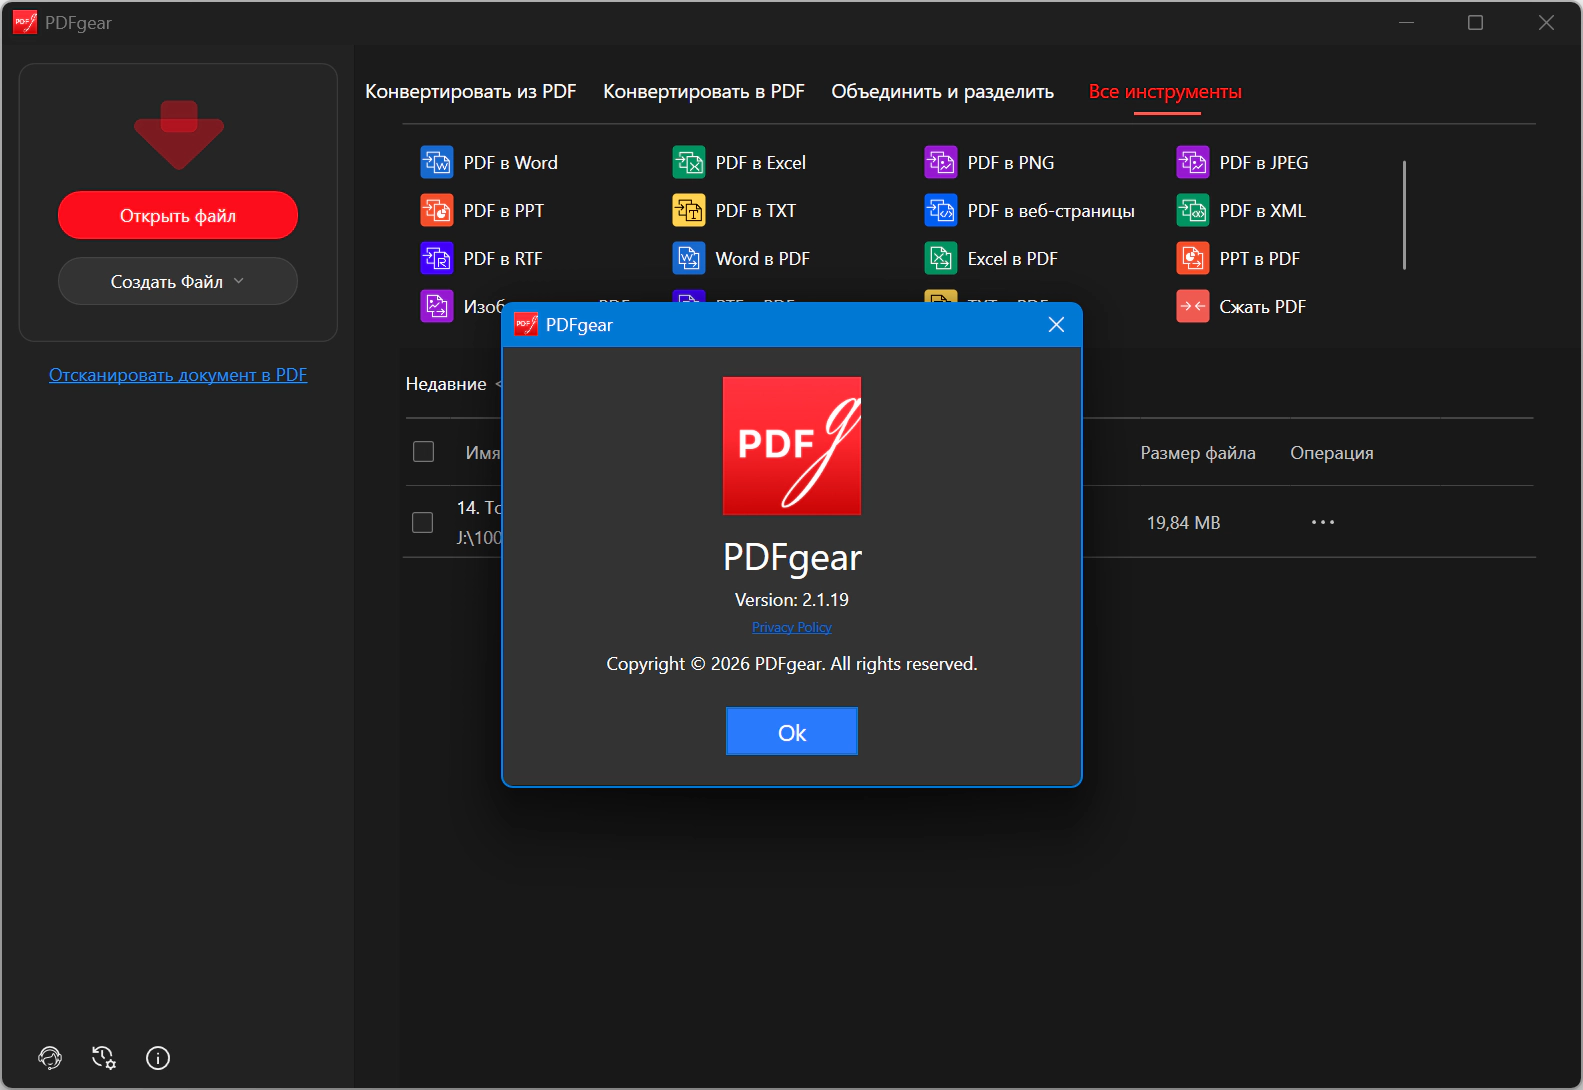Open the Сжать PDF compression tool
The height and width of the screenshot is (1090, 1583).
(1241, 306)
